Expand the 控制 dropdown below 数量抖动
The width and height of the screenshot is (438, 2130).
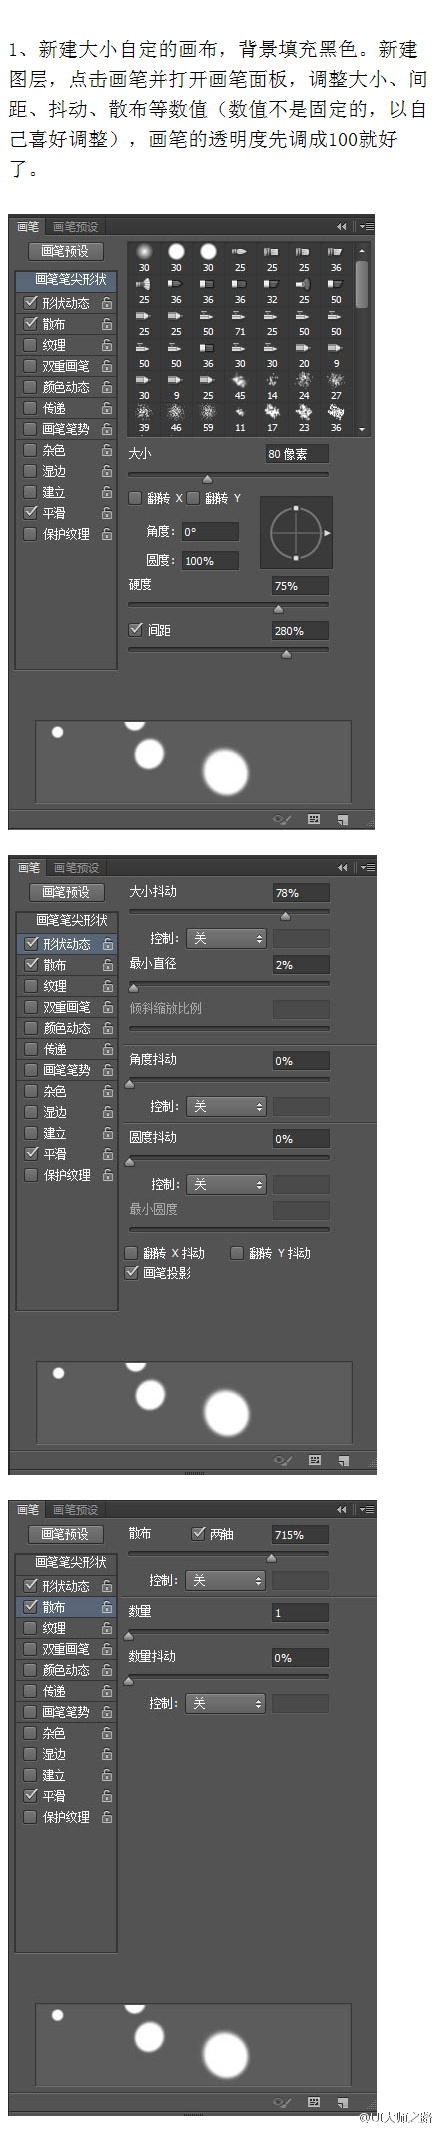[225, 1702]
